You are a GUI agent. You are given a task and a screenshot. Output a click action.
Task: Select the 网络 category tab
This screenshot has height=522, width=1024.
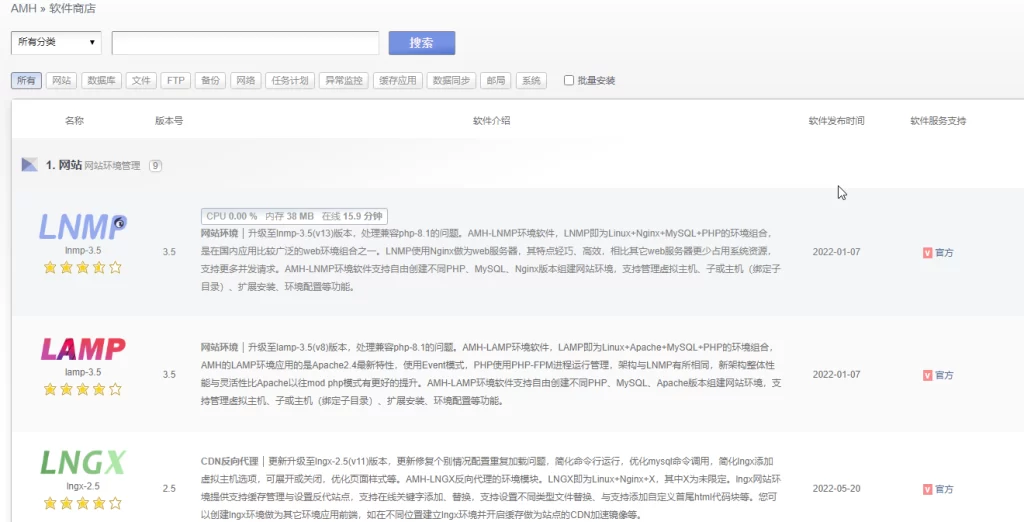[x=246, y=80]
